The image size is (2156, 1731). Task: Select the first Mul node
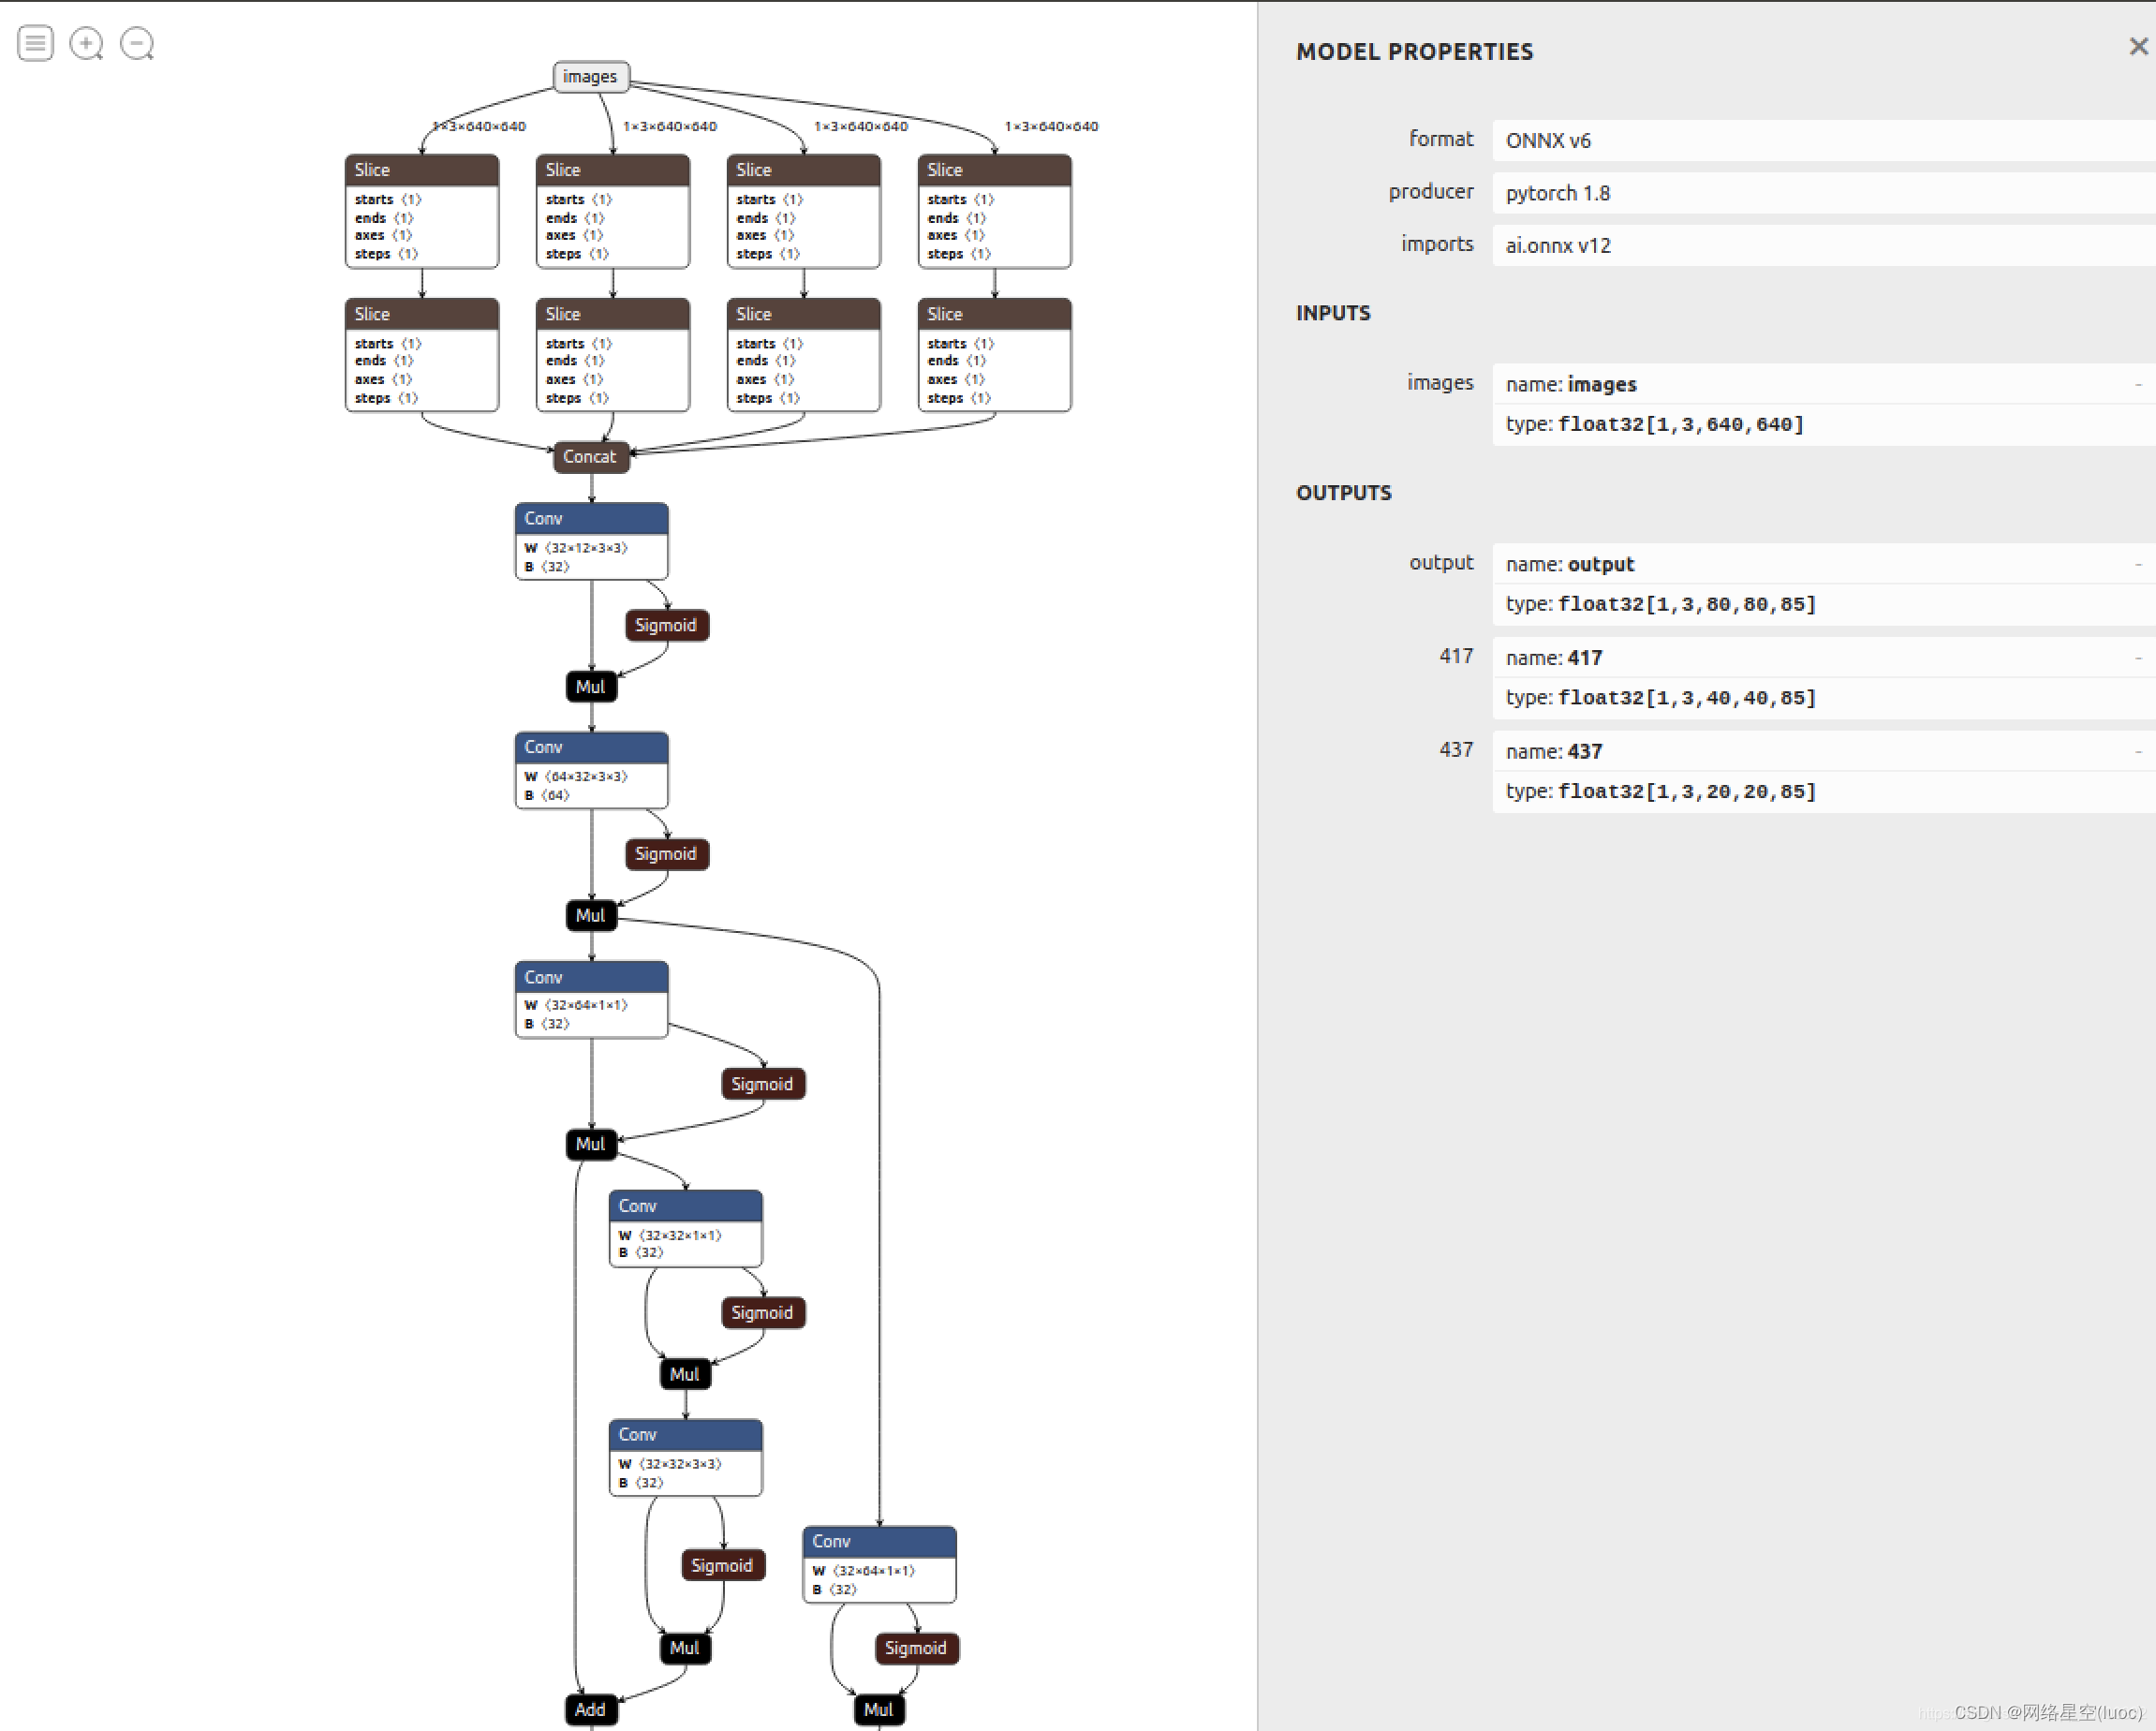590,687
